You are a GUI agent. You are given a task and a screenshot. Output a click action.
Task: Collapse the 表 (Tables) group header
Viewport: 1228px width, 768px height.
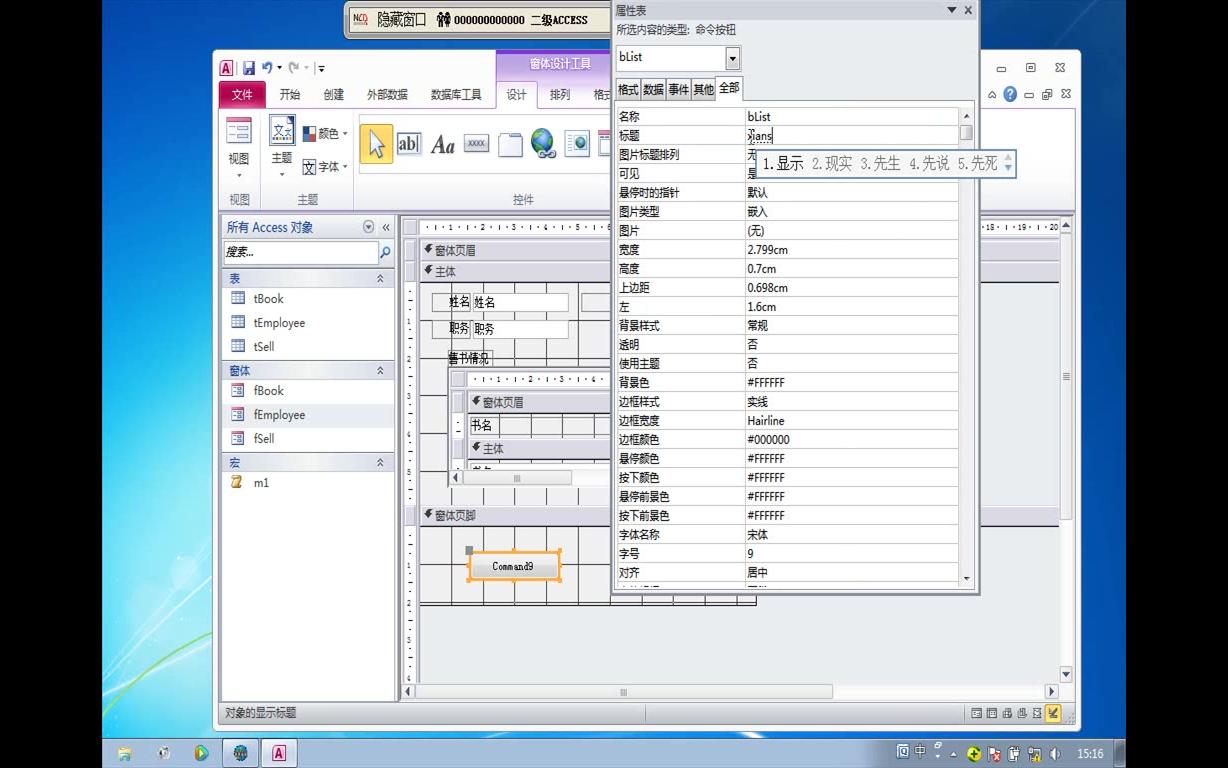tap(381, 278)
